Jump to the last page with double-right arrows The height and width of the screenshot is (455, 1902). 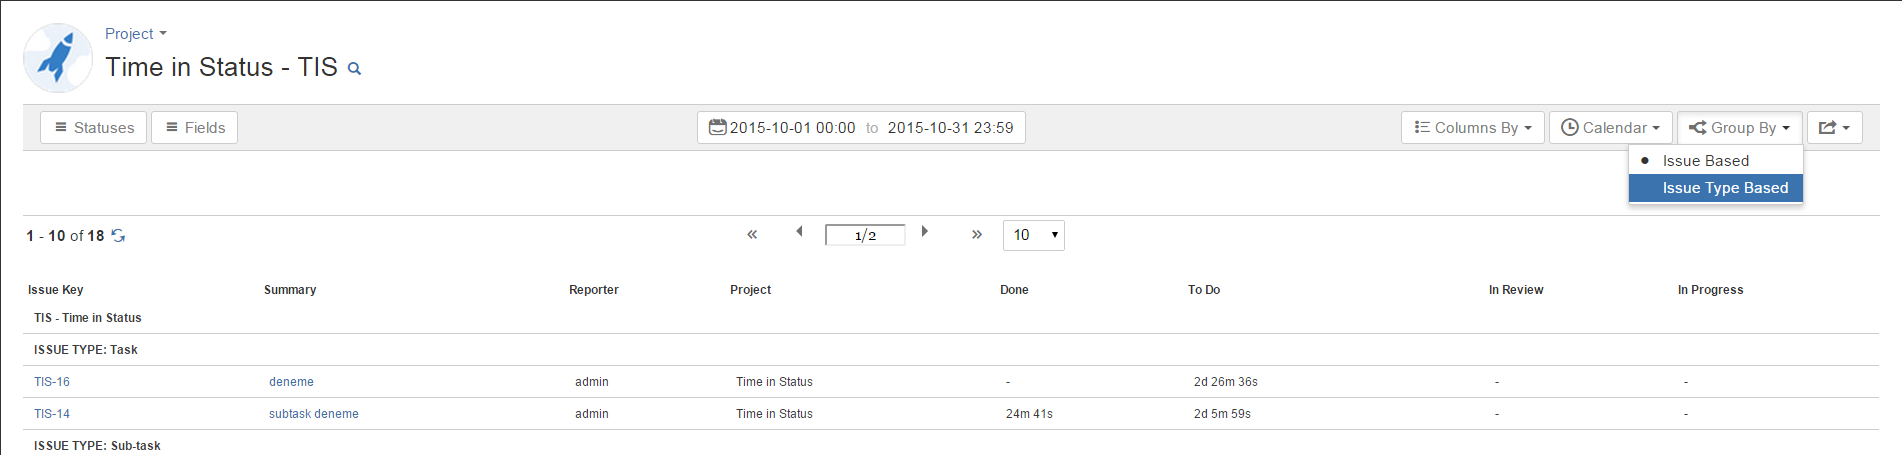tap(977, 235)
